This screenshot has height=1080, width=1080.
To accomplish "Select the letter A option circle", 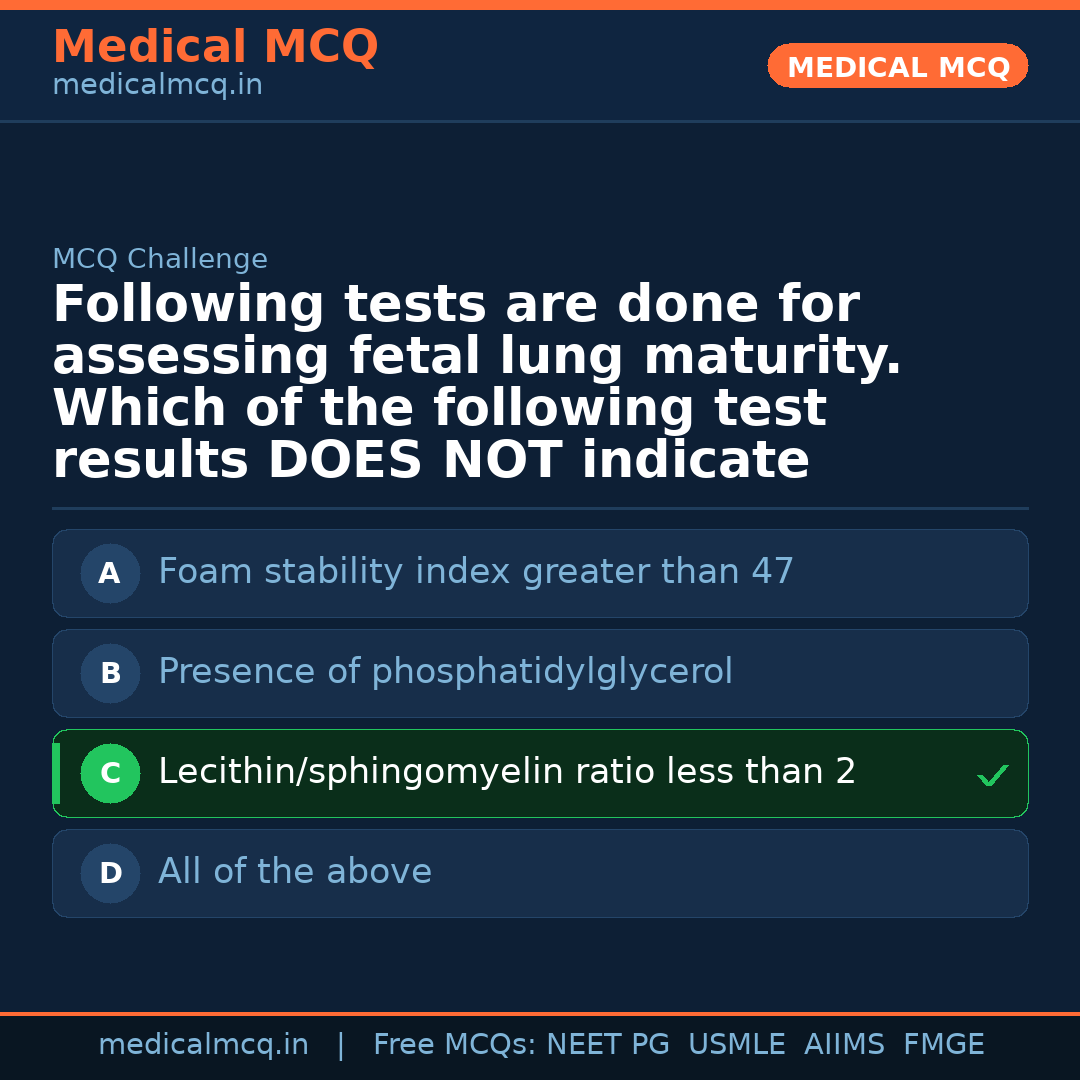I will 110,573.
